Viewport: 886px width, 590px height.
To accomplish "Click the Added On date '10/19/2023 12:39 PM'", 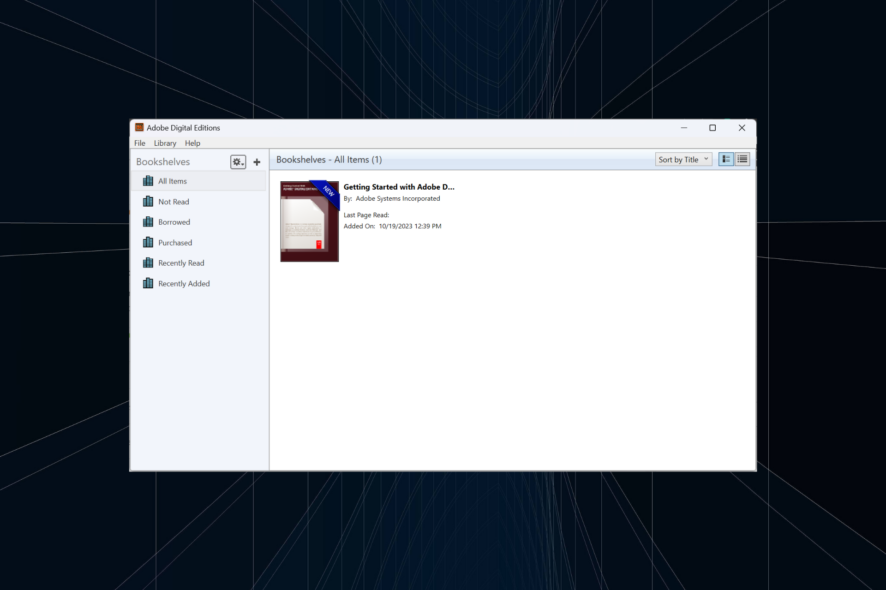I will 410,226.
